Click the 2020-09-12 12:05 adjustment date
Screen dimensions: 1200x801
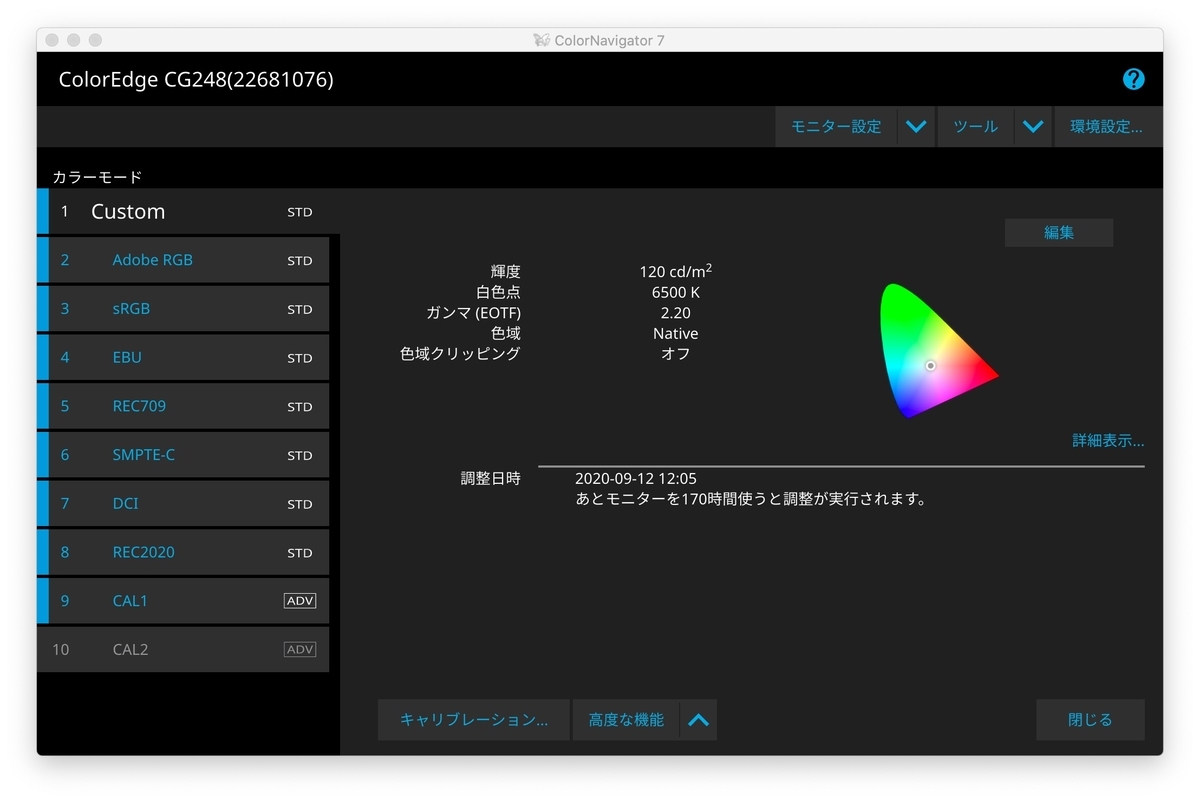tap(636, 479)
